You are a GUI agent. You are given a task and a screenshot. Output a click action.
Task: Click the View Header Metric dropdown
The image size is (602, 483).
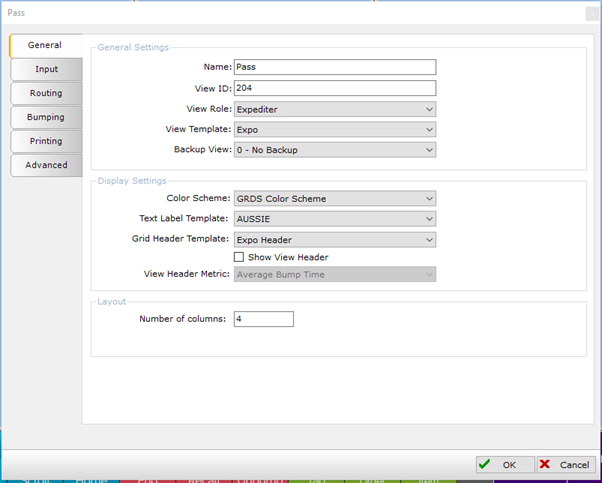[334, 274]
